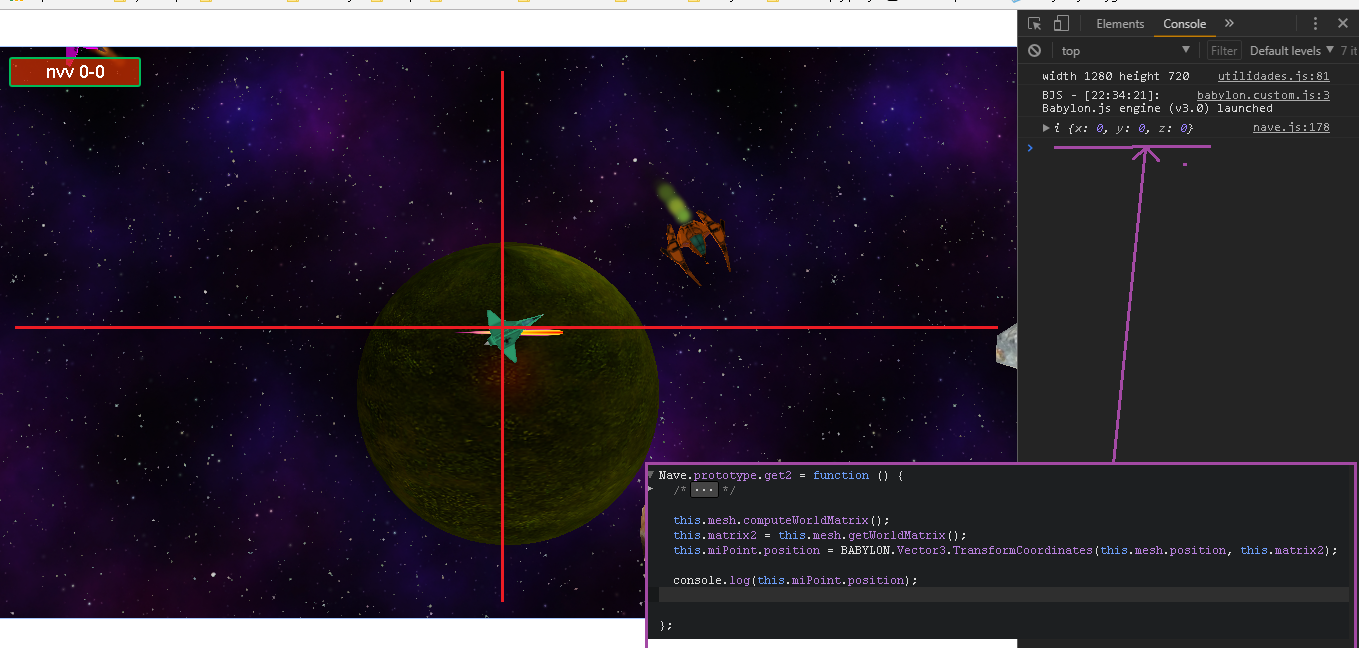The width and height of the screenshot is (1360, 648).
Task: Select the Console tab
Action: (1184, 24)
